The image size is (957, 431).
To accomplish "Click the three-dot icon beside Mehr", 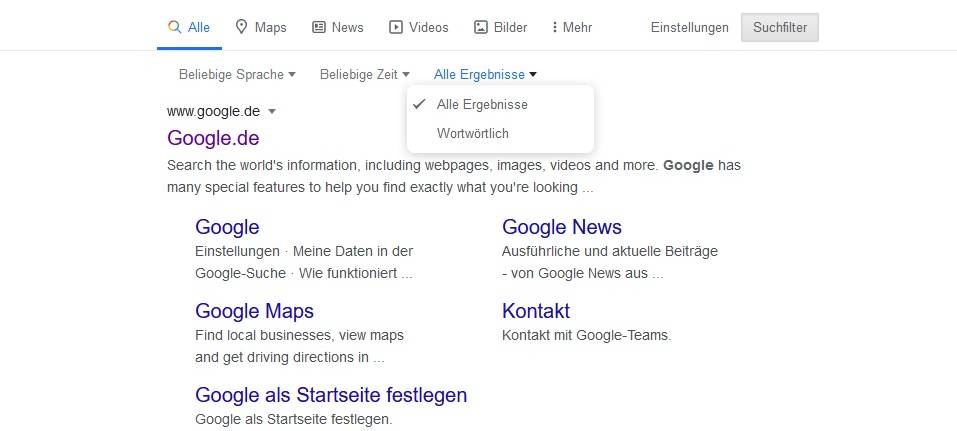I will coord(554,27).
